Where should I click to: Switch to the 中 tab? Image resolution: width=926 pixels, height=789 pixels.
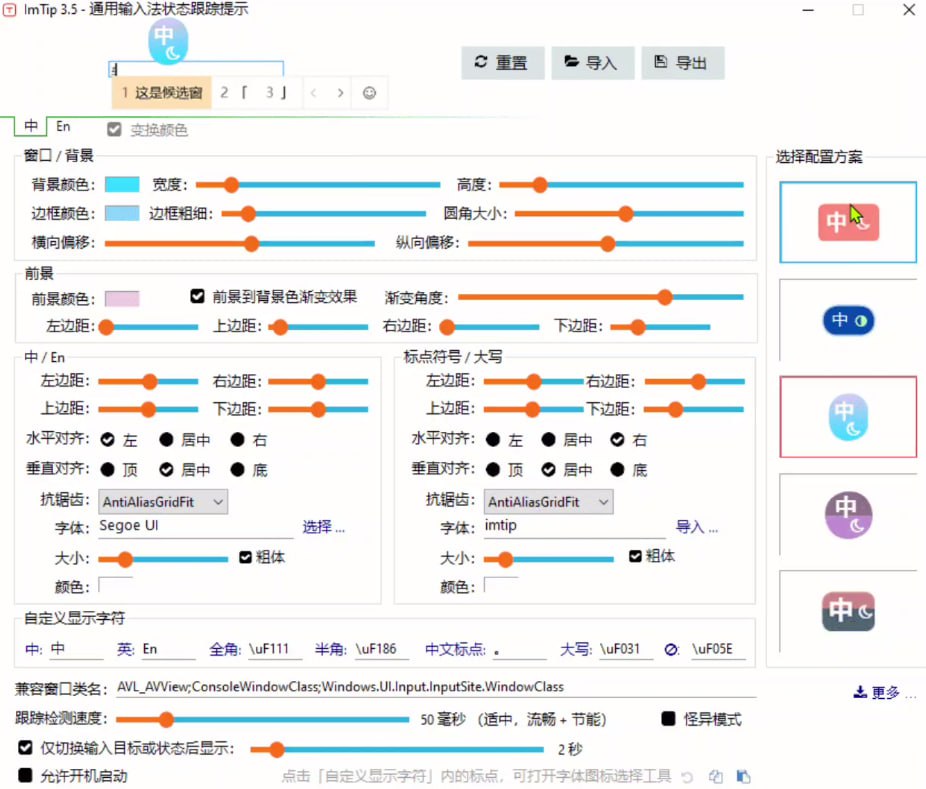(x=29, y=126)
